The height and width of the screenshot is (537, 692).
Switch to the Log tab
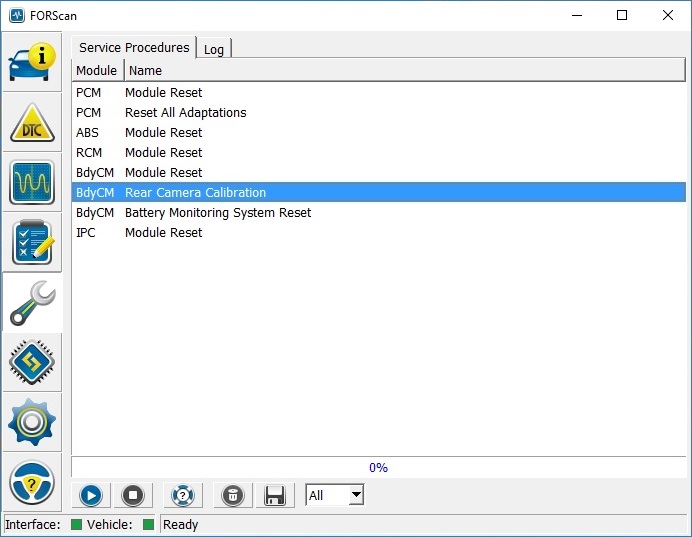214,49
